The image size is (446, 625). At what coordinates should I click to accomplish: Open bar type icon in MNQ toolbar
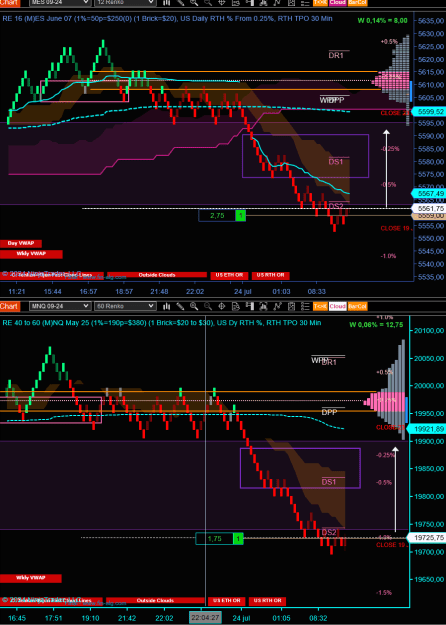[x=167, y=306]
